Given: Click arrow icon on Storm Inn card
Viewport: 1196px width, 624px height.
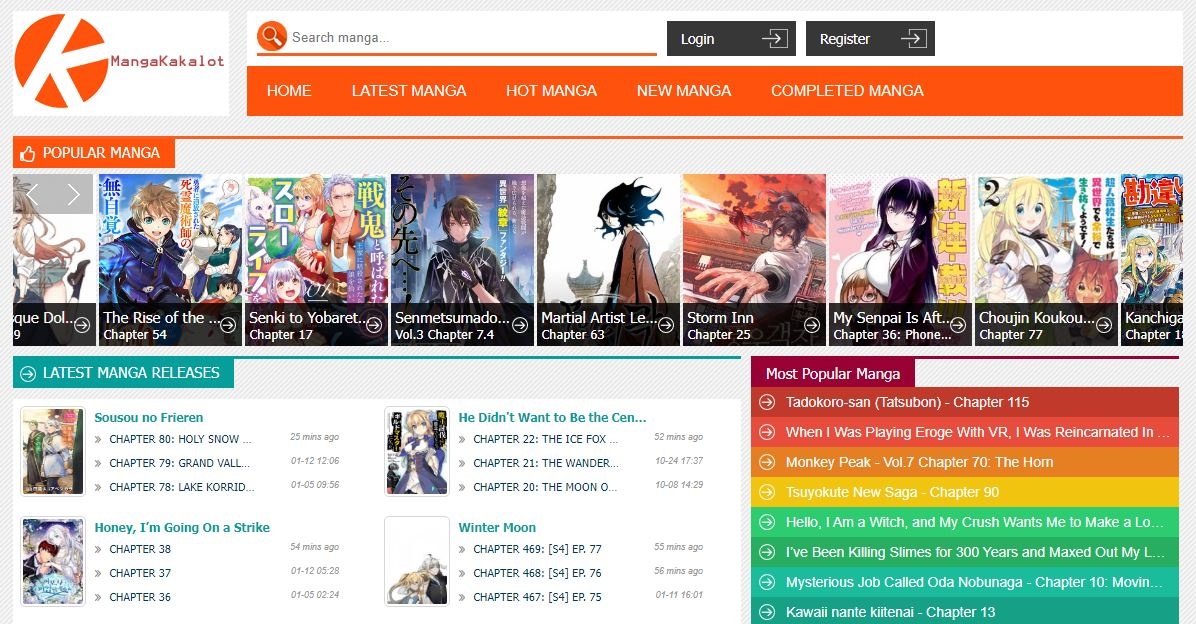Looking at the screenshot, I should 812,325.
